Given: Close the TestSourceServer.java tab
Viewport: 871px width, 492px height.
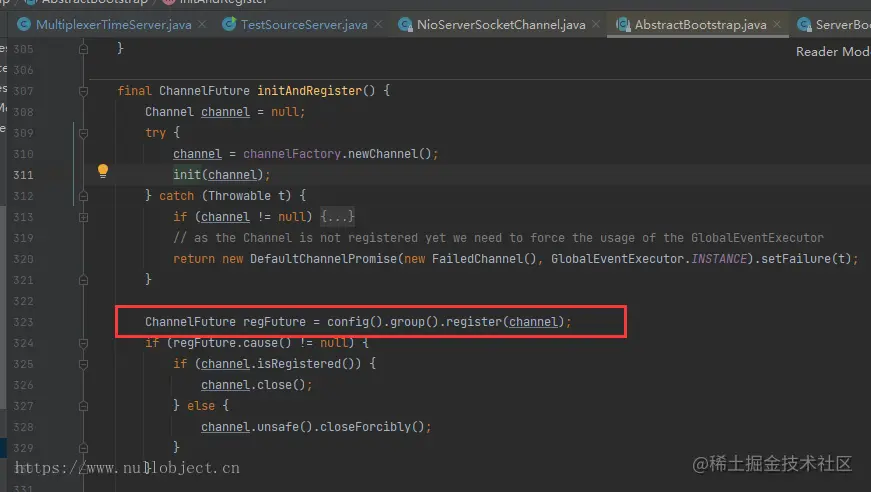Looking at the screenshot, I should coord(378,24).
